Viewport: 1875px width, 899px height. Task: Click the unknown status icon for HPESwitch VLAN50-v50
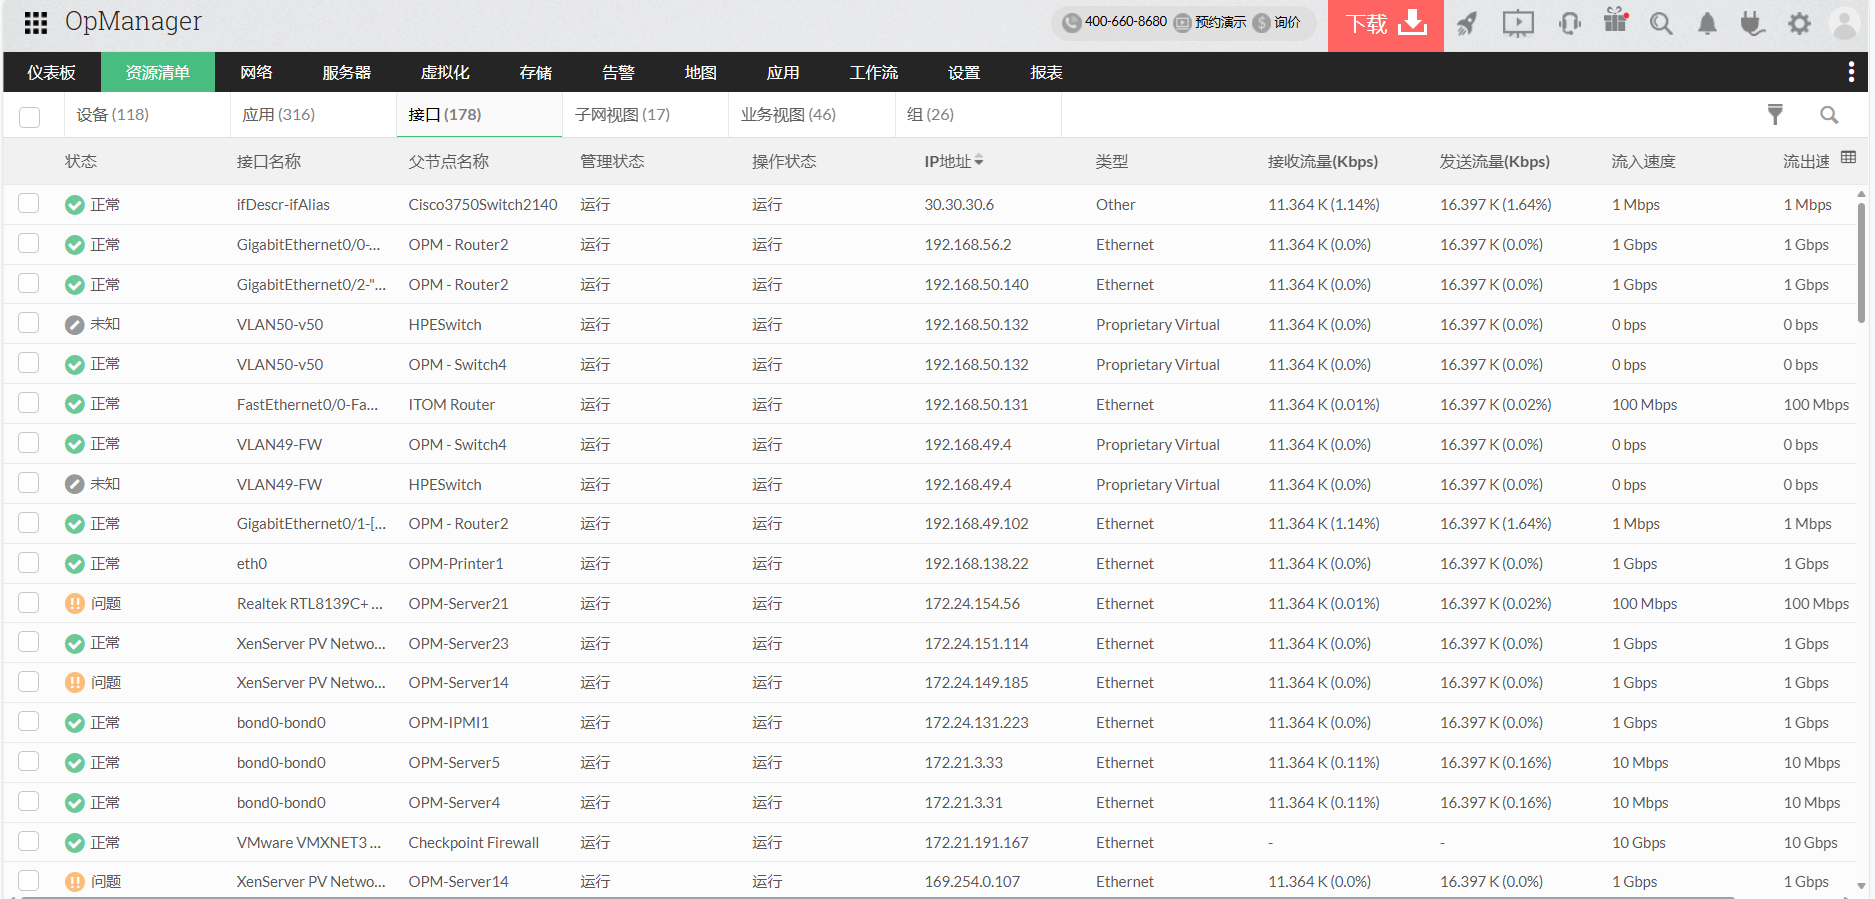[75, 325]
